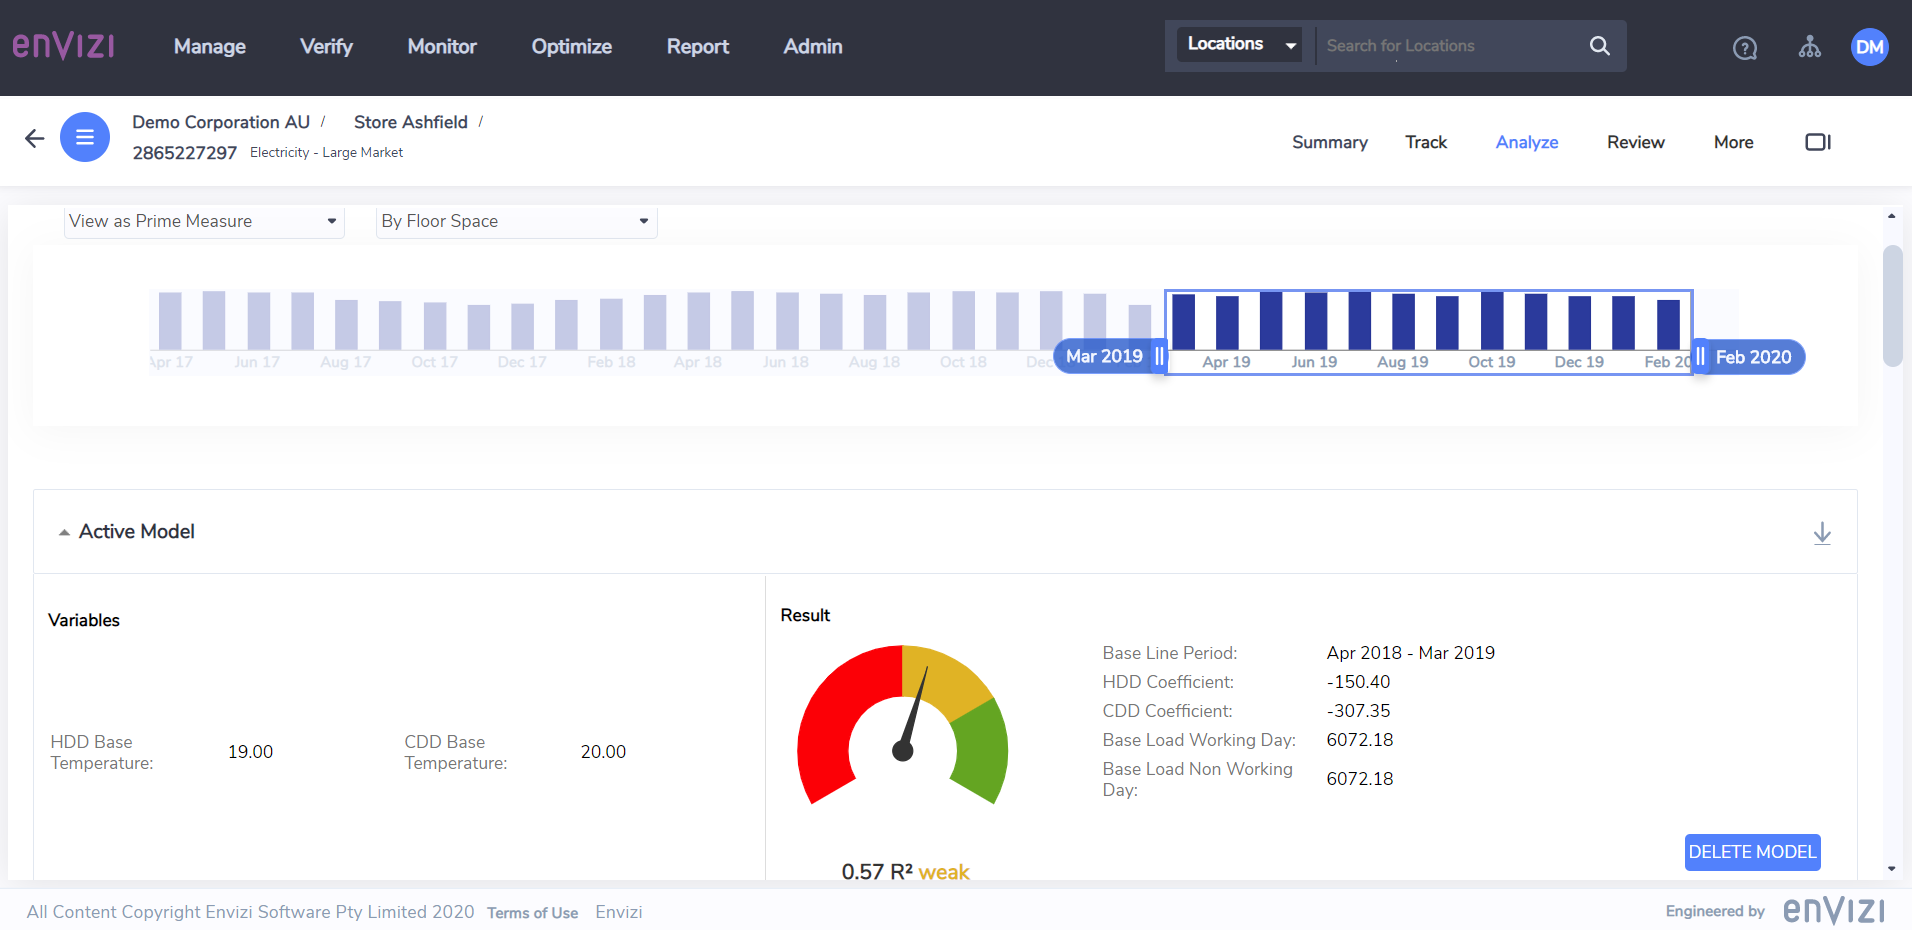Click the Apr 19 bar in timeline
Image resolution: width=1912 pixels, height=930 pixels.
click(1227, 322)
